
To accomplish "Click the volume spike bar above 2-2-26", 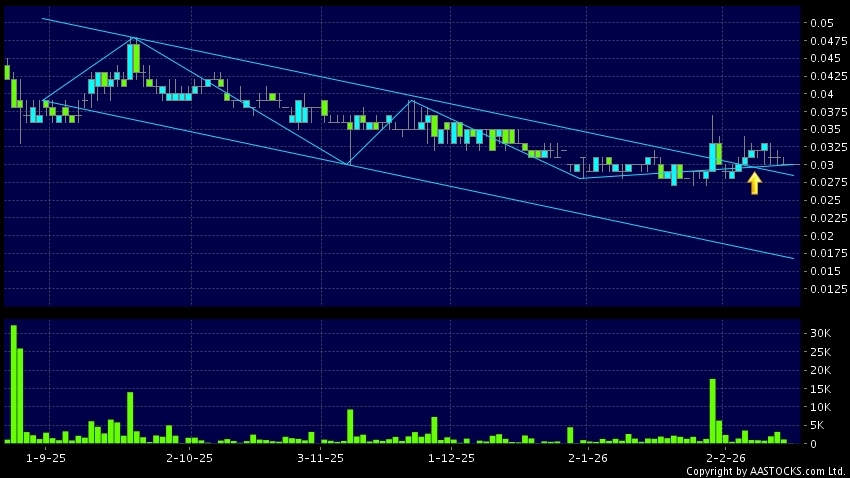I will (712, 410).
